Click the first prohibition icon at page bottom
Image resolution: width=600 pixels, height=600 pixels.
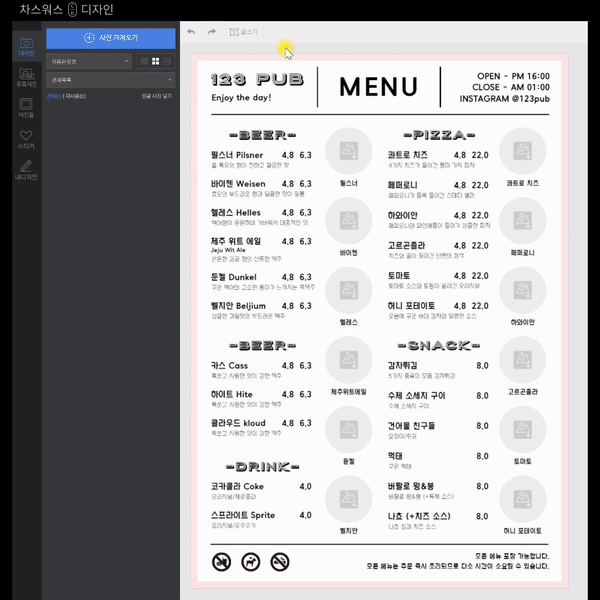tap(222, 562)
